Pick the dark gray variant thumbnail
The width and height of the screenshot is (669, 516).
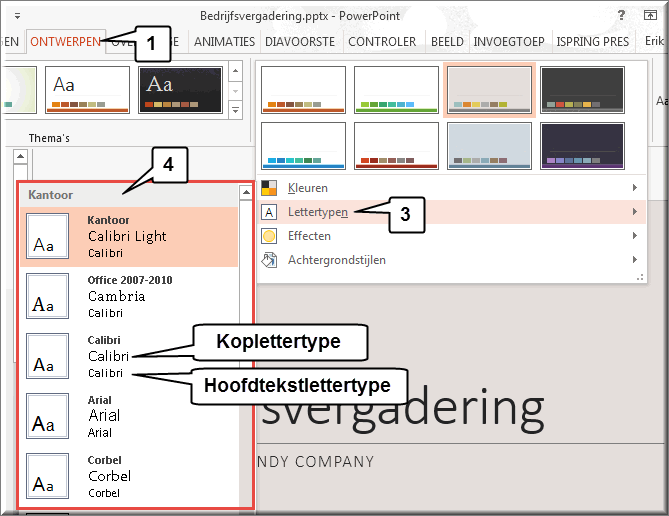point(582,90)
